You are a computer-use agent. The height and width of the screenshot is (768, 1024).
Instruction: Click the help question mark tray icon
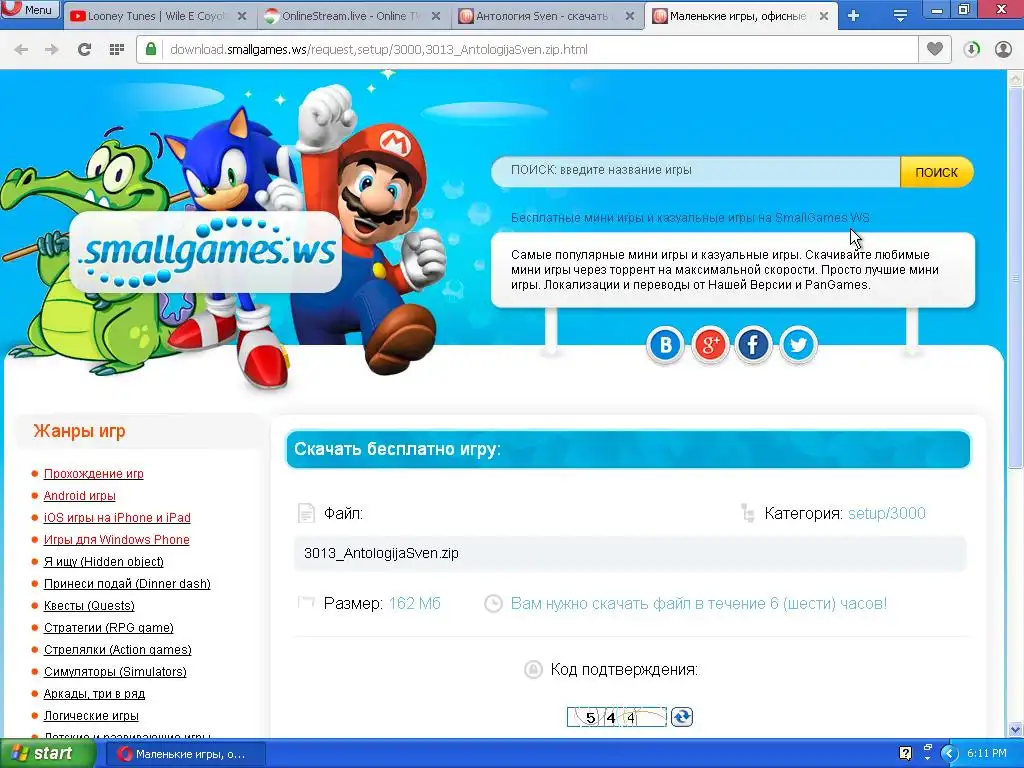pos(905,754)
